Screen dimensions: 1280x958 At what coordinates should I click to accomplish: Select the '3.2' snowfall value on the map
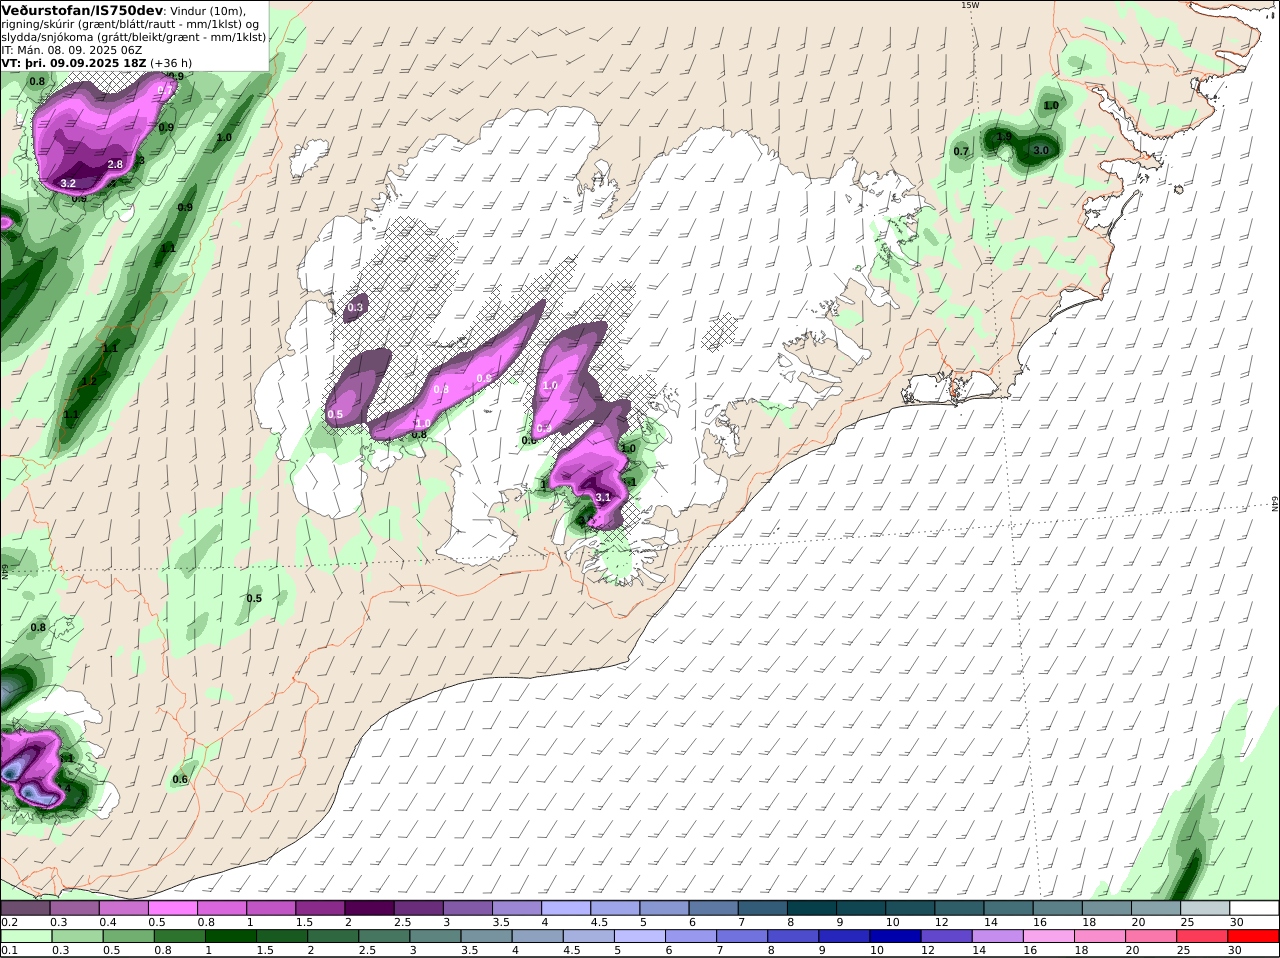(x=68, y=184)
